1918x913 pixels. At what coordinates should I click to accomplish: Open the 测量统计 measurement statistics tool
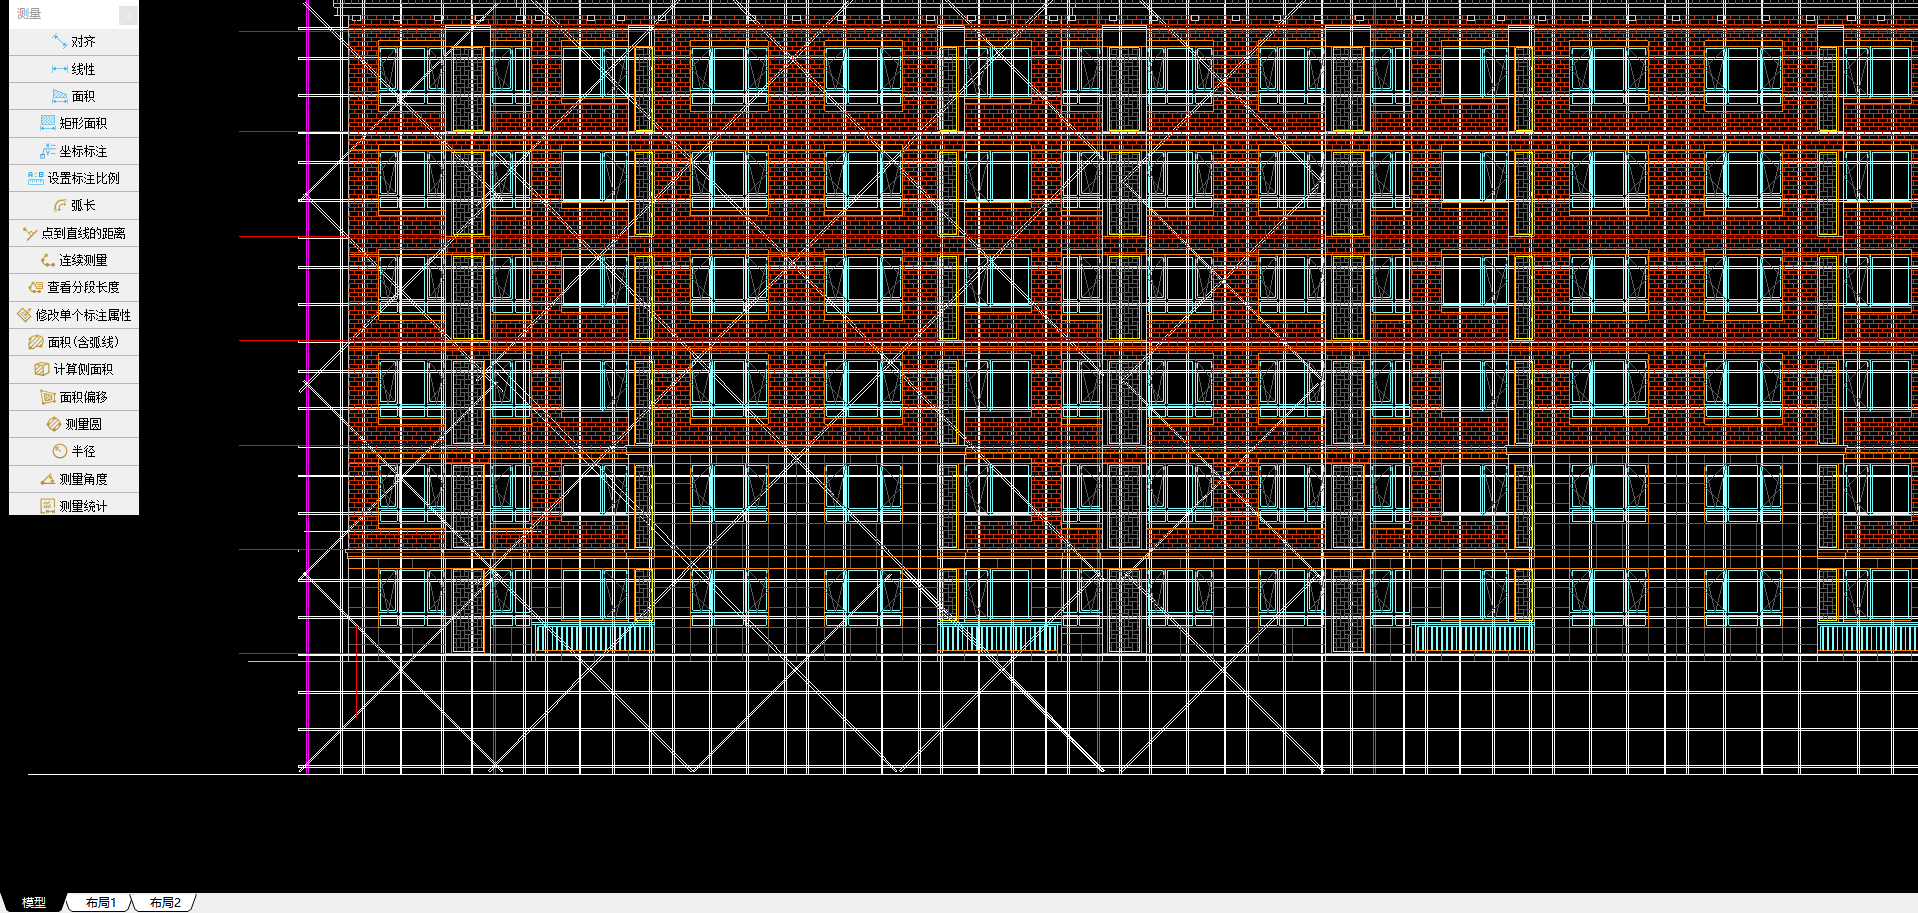coord(74,506)
